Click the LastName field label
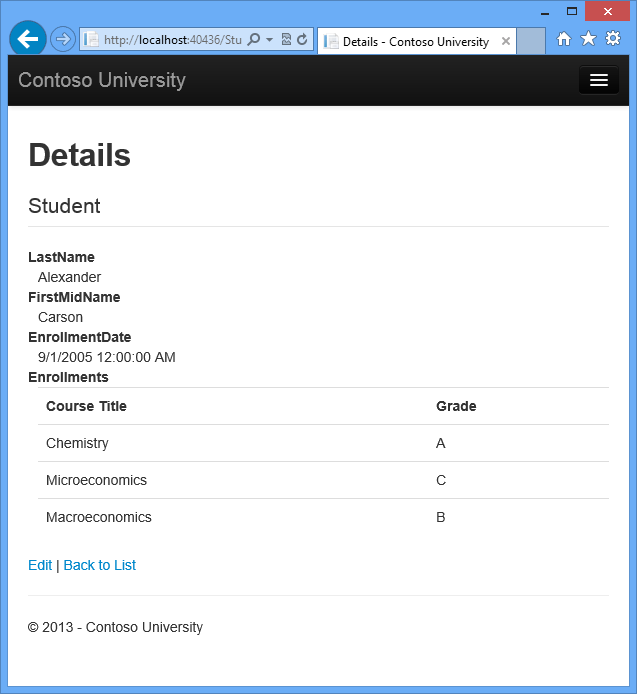This screenshot has height=694, width=637. [x=62, y=257]
